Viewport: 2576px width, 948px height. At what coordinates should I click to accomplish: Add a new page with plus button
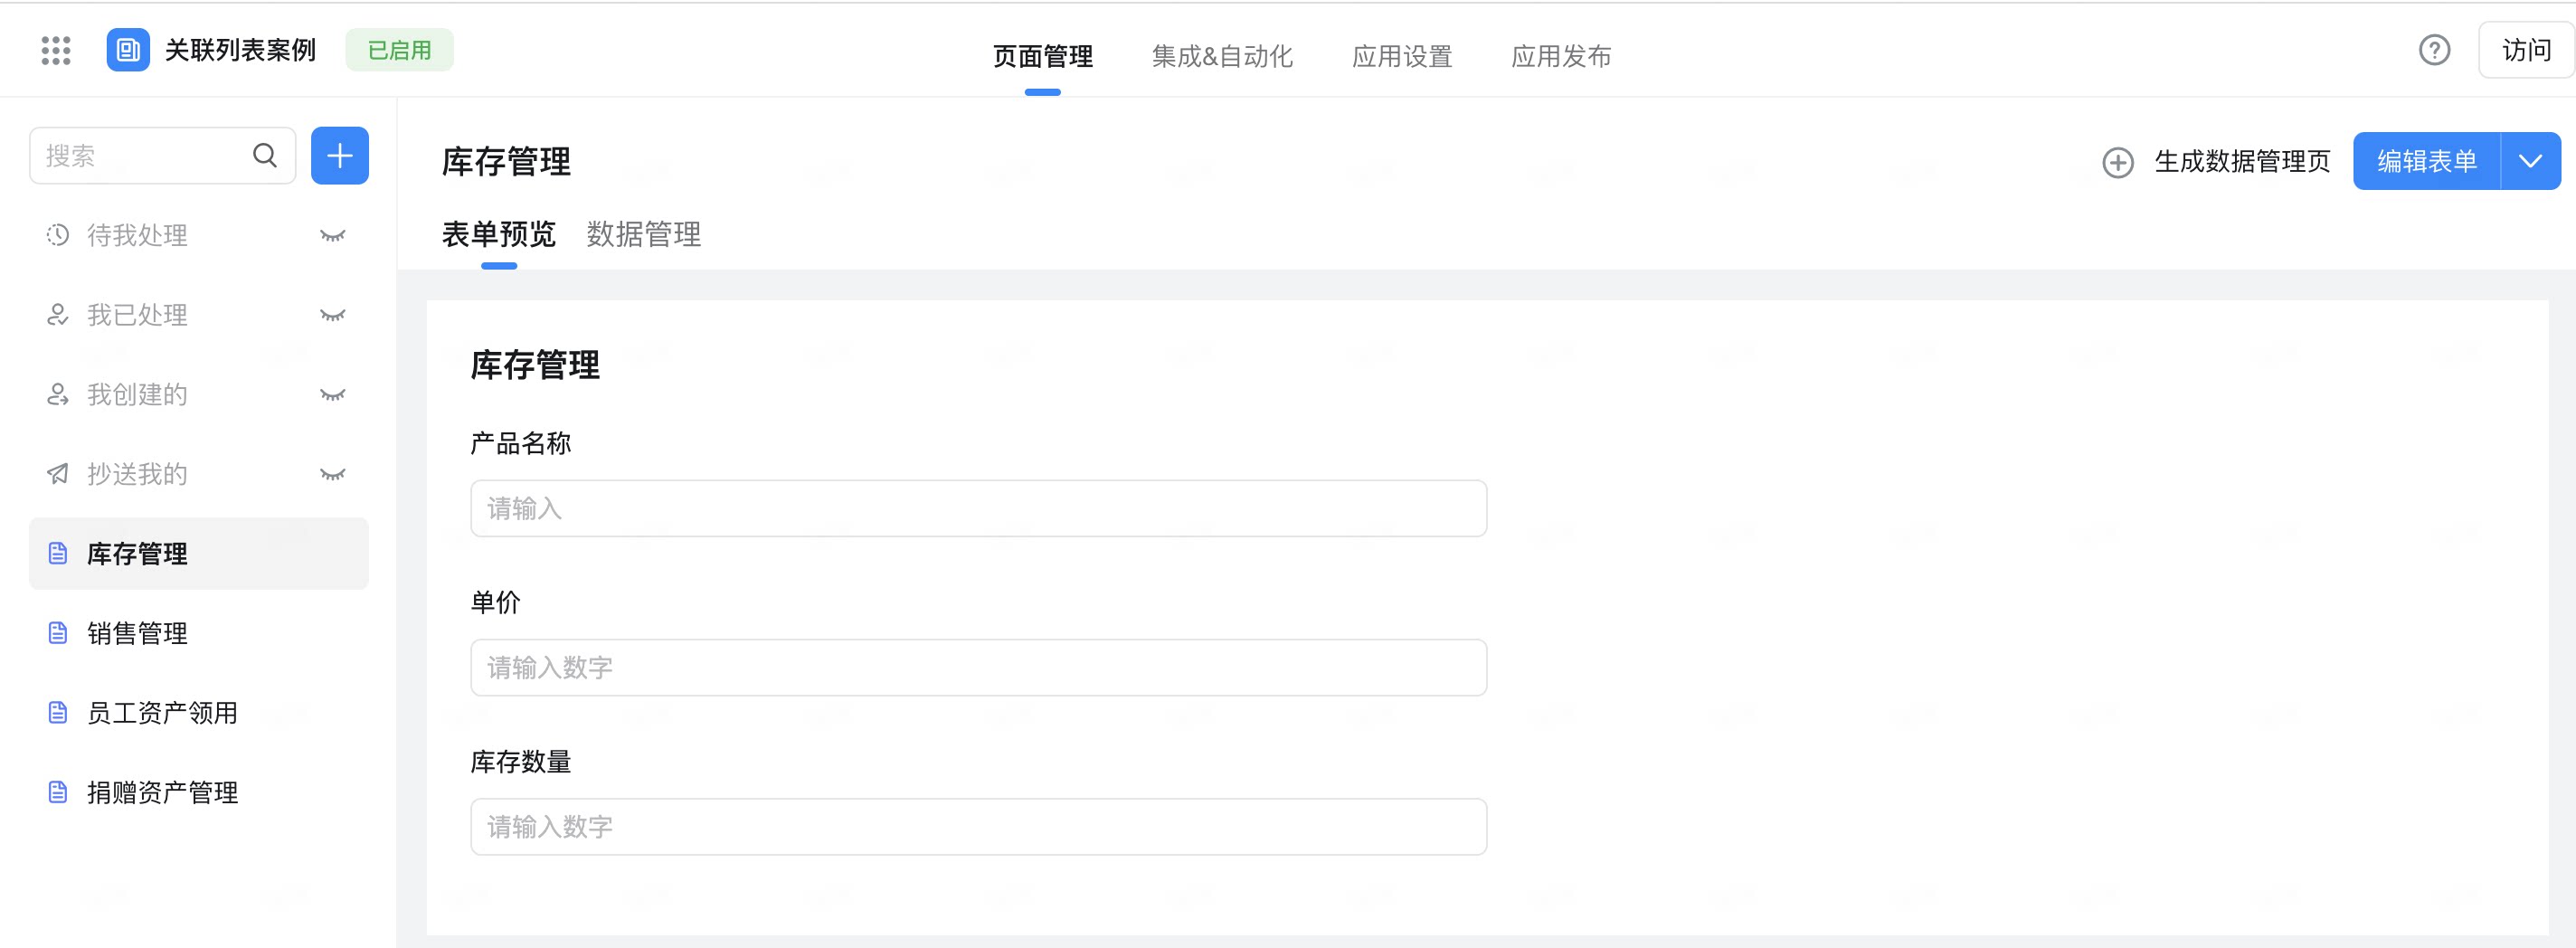tap(340, 156)
